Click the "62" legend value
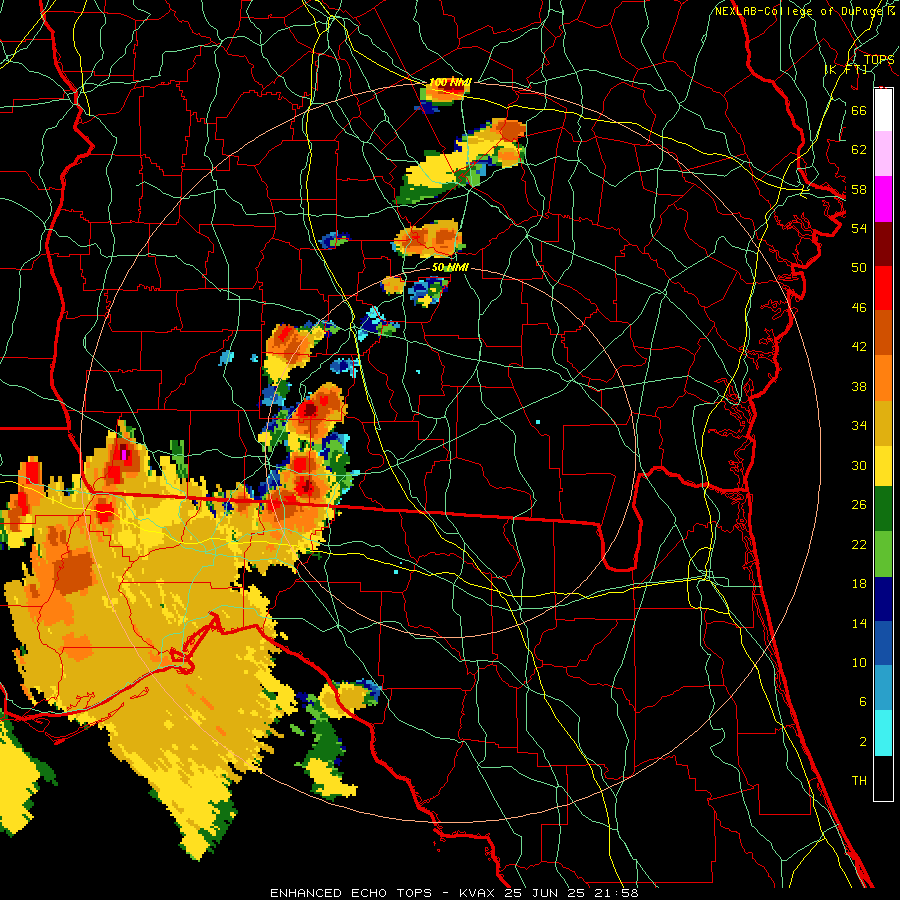This screenshot has width=900, height=900. (859, 150)
